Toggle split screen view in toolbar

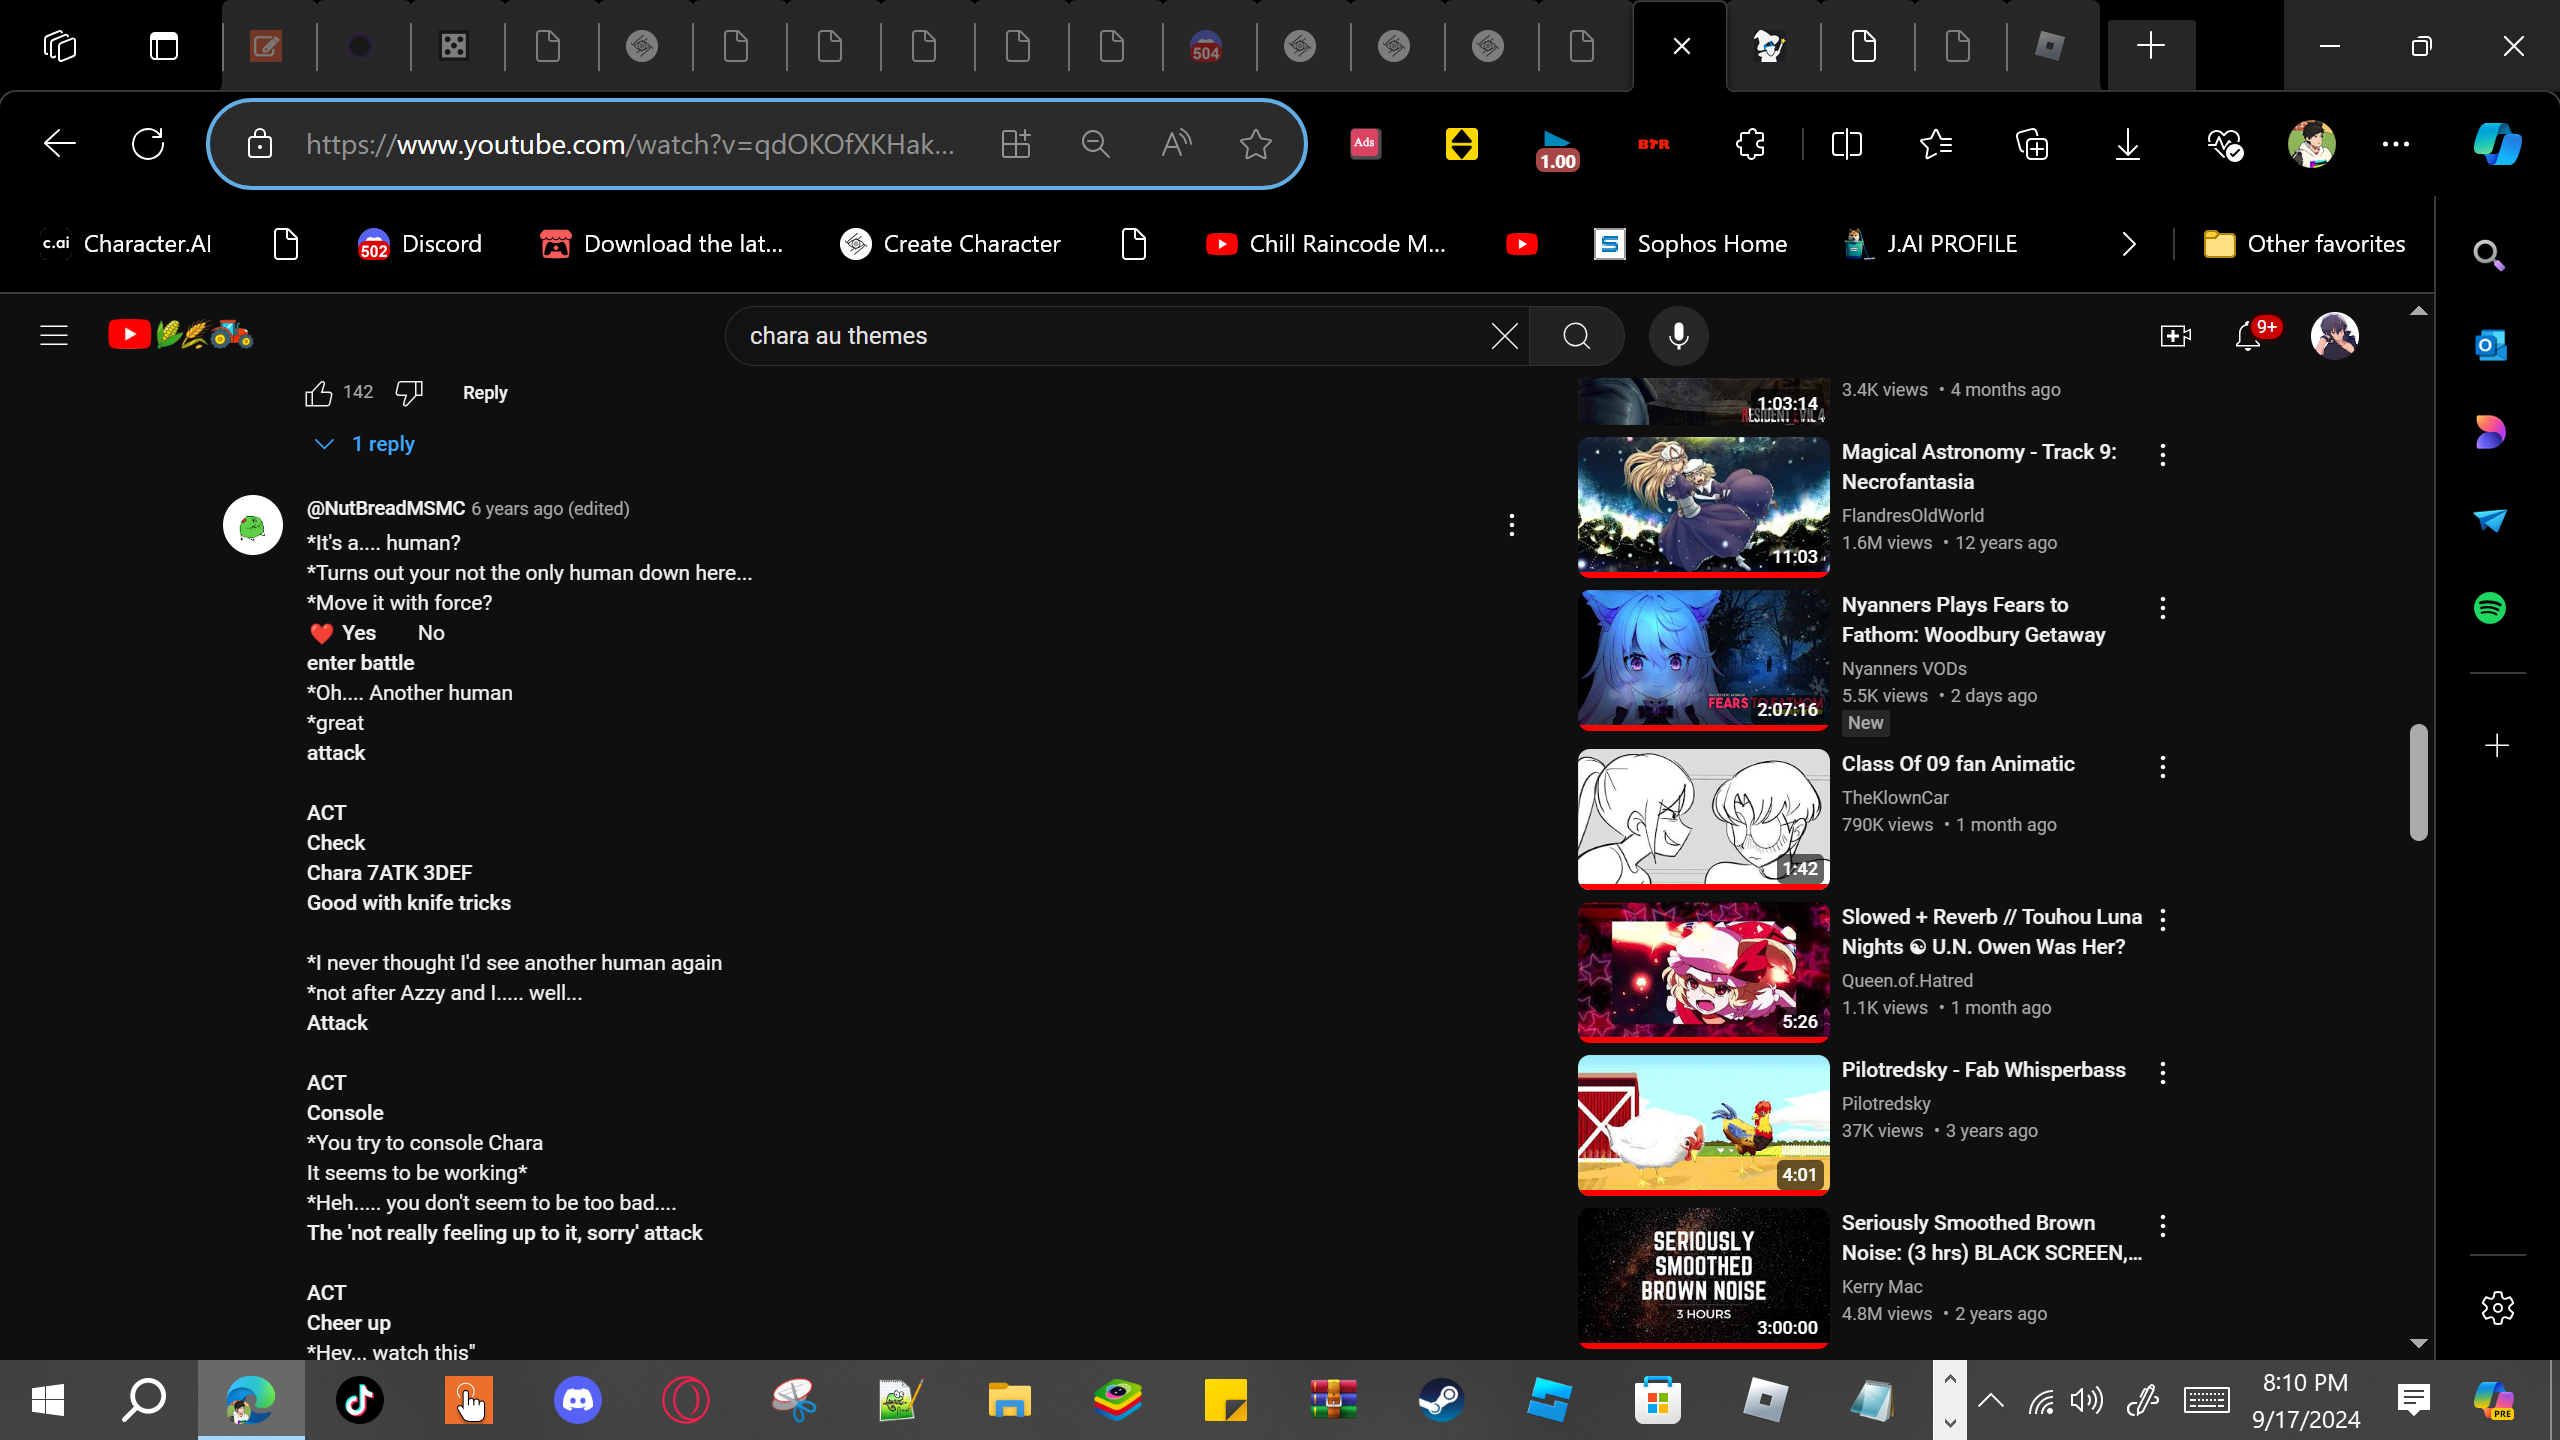click(x=1846, y=144)
